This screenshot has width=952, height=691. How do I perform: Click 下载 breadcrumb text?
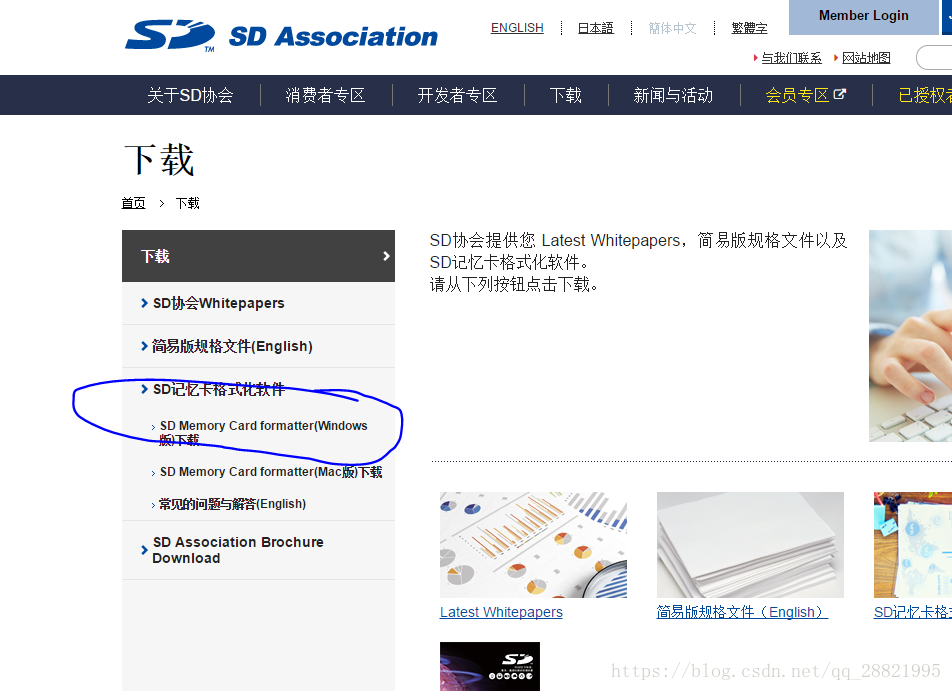[x=187, y=203]
